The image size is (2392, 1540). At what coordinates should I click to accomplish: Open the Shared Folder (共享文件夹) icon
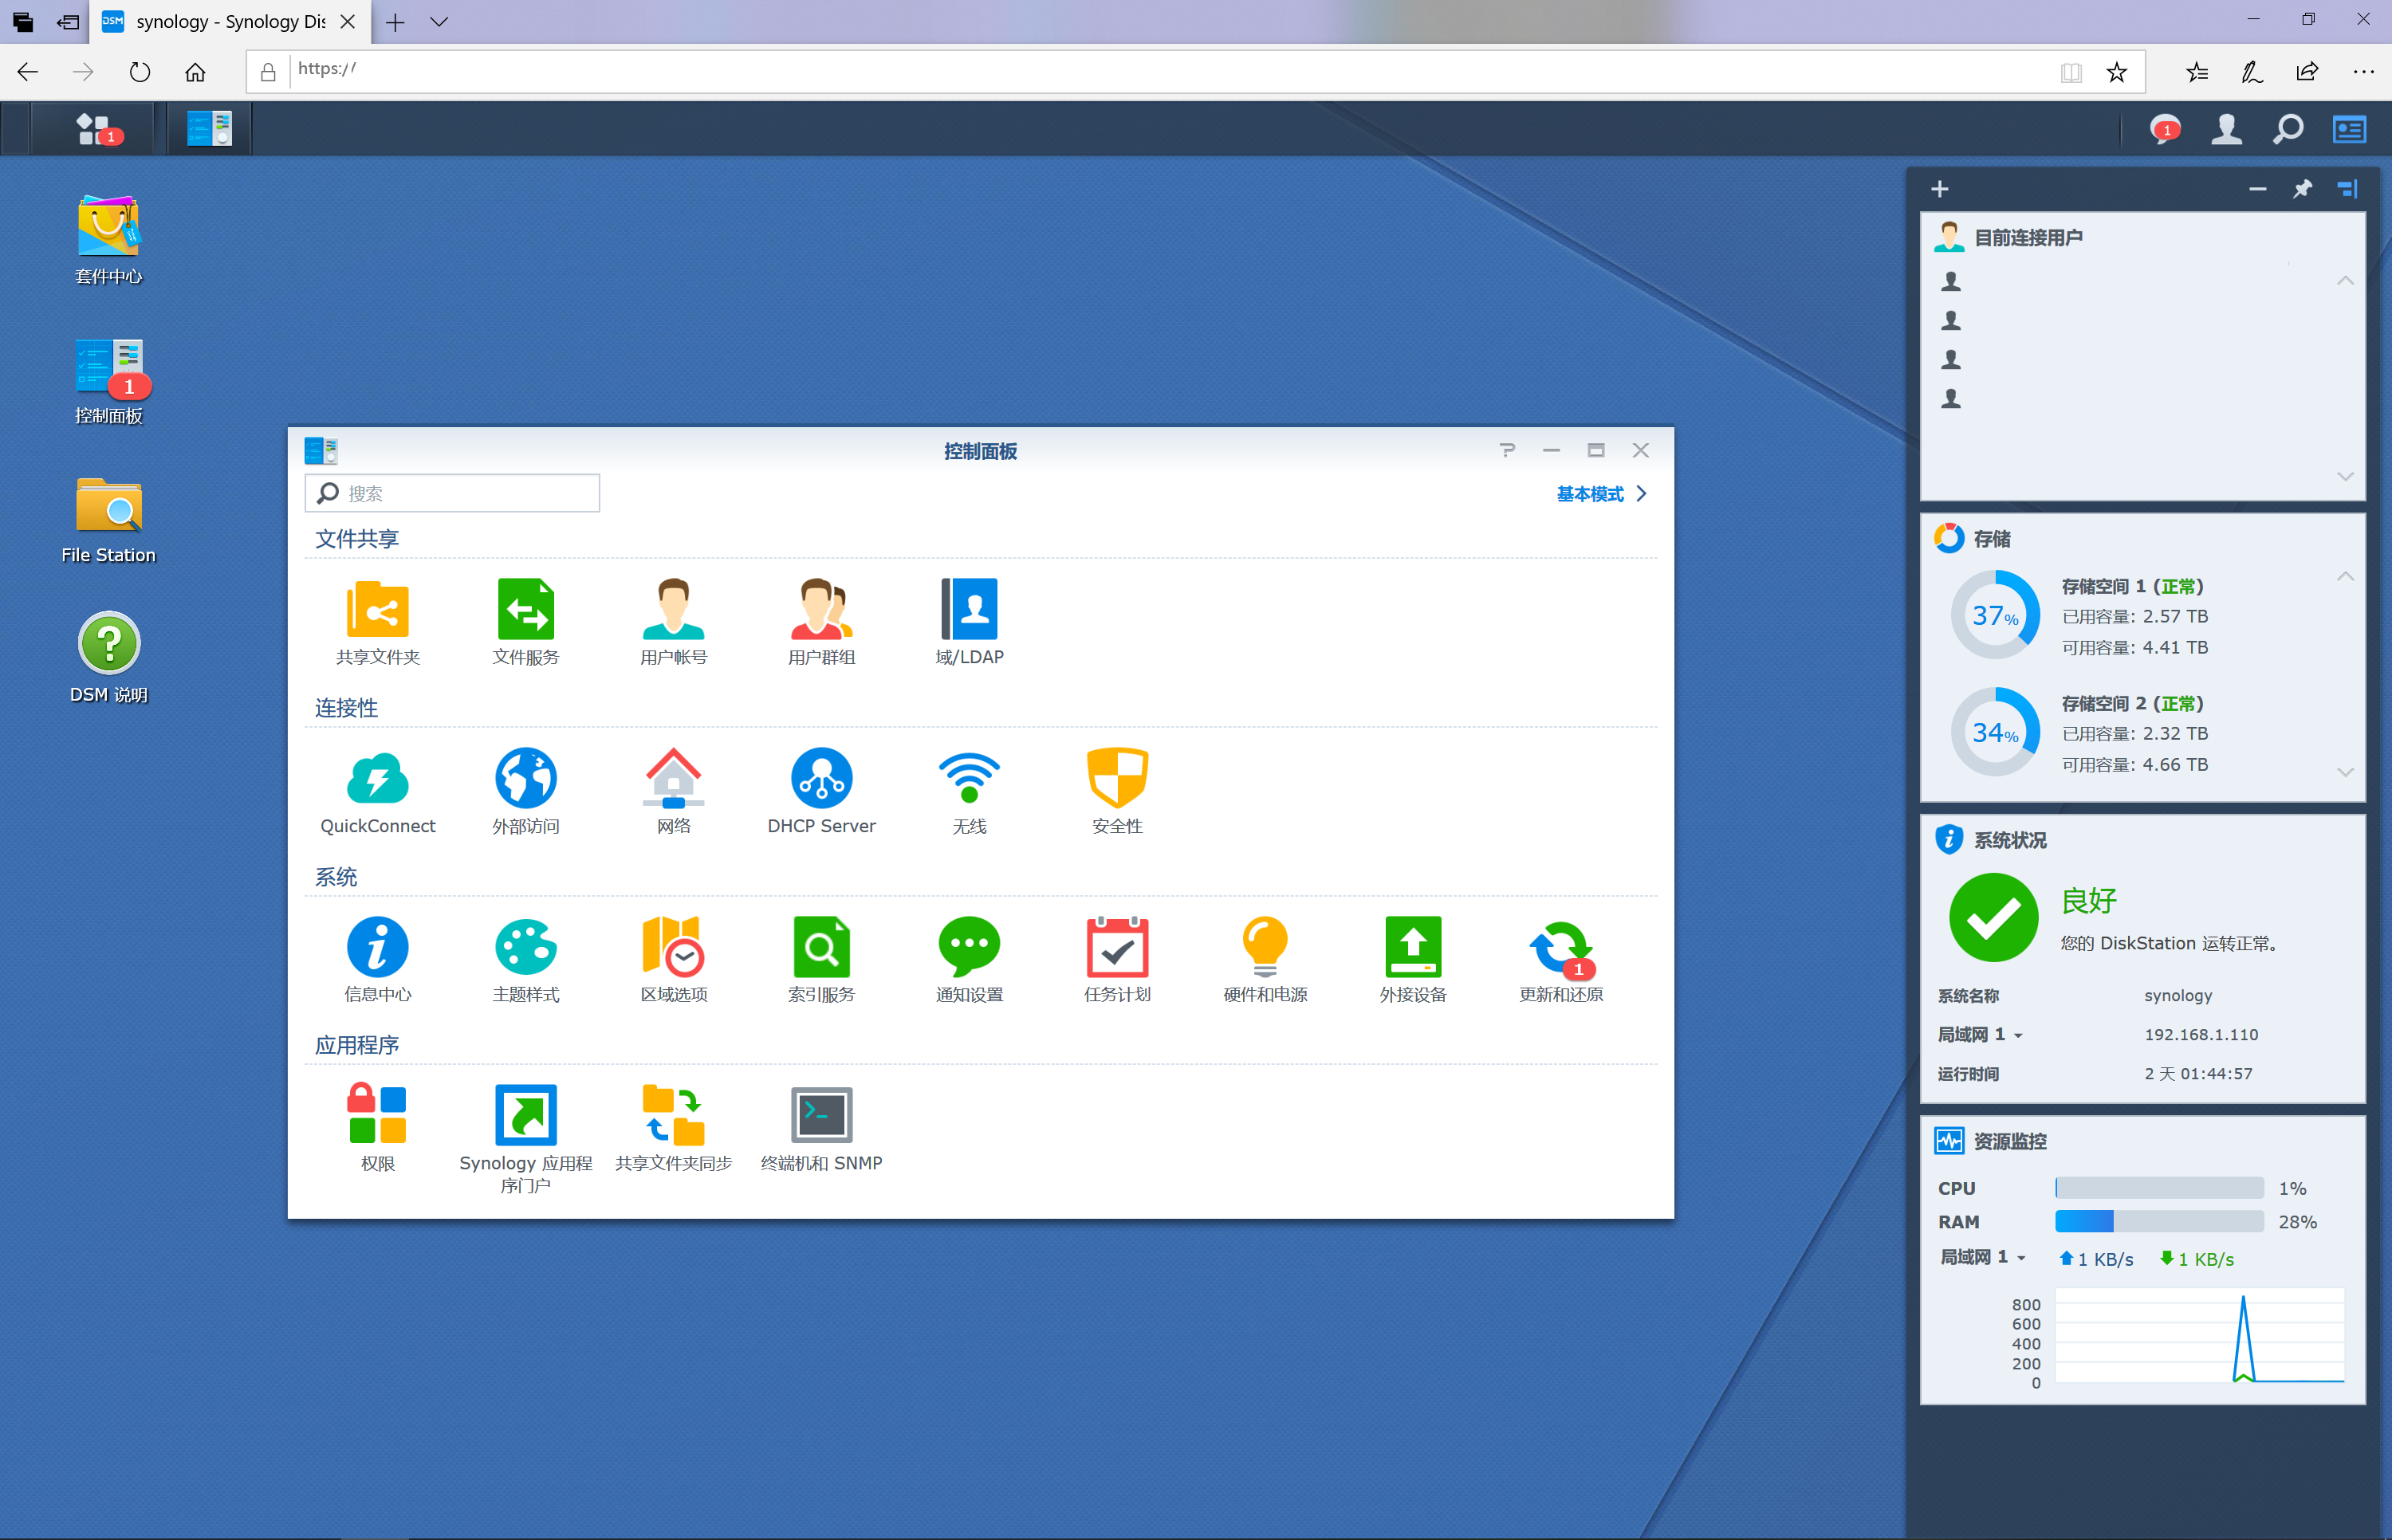pos(377,610)
